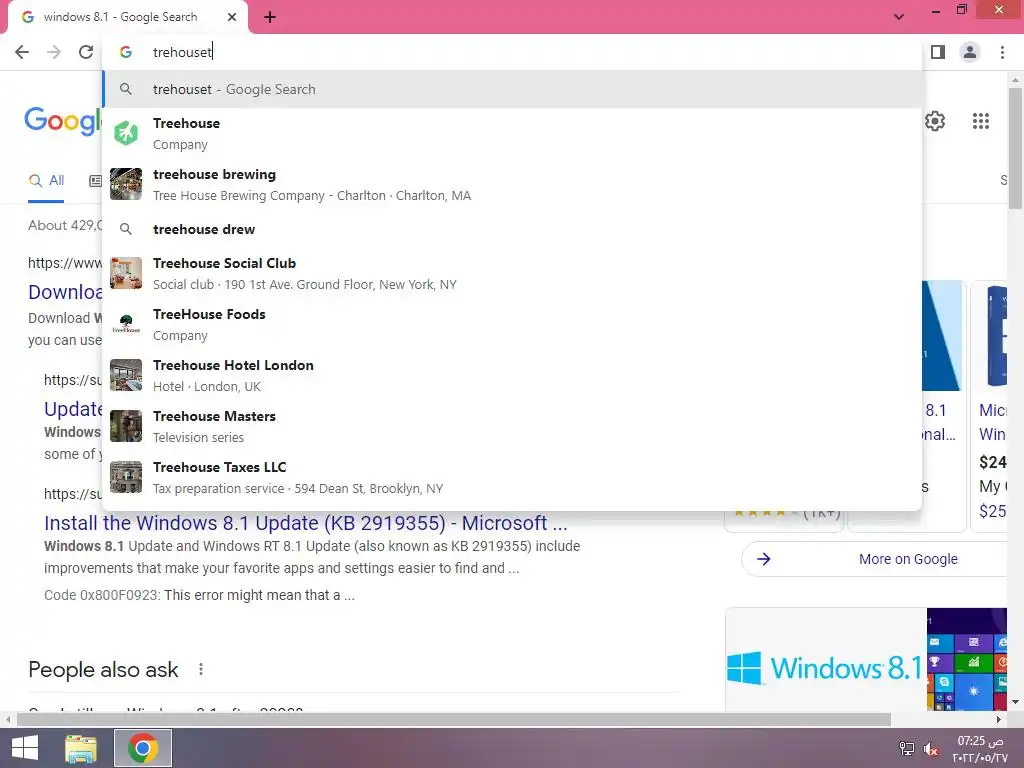1024x768 pixels.
Task: Close the windows 8.1 Google Search tab
Action: [232, 17]
